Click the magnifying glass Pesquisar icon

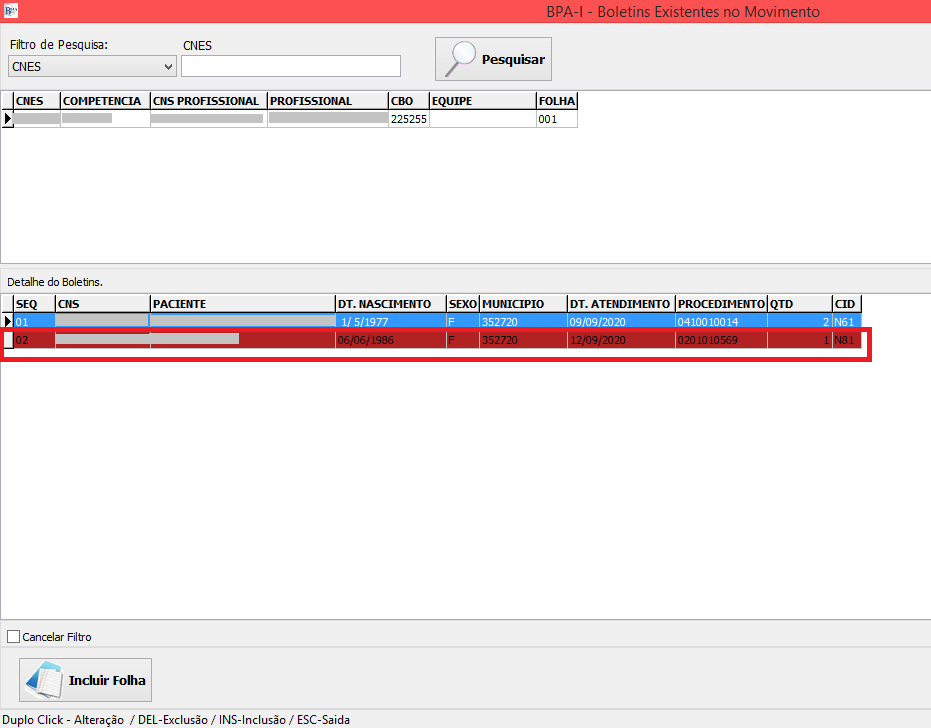(461, 59)
